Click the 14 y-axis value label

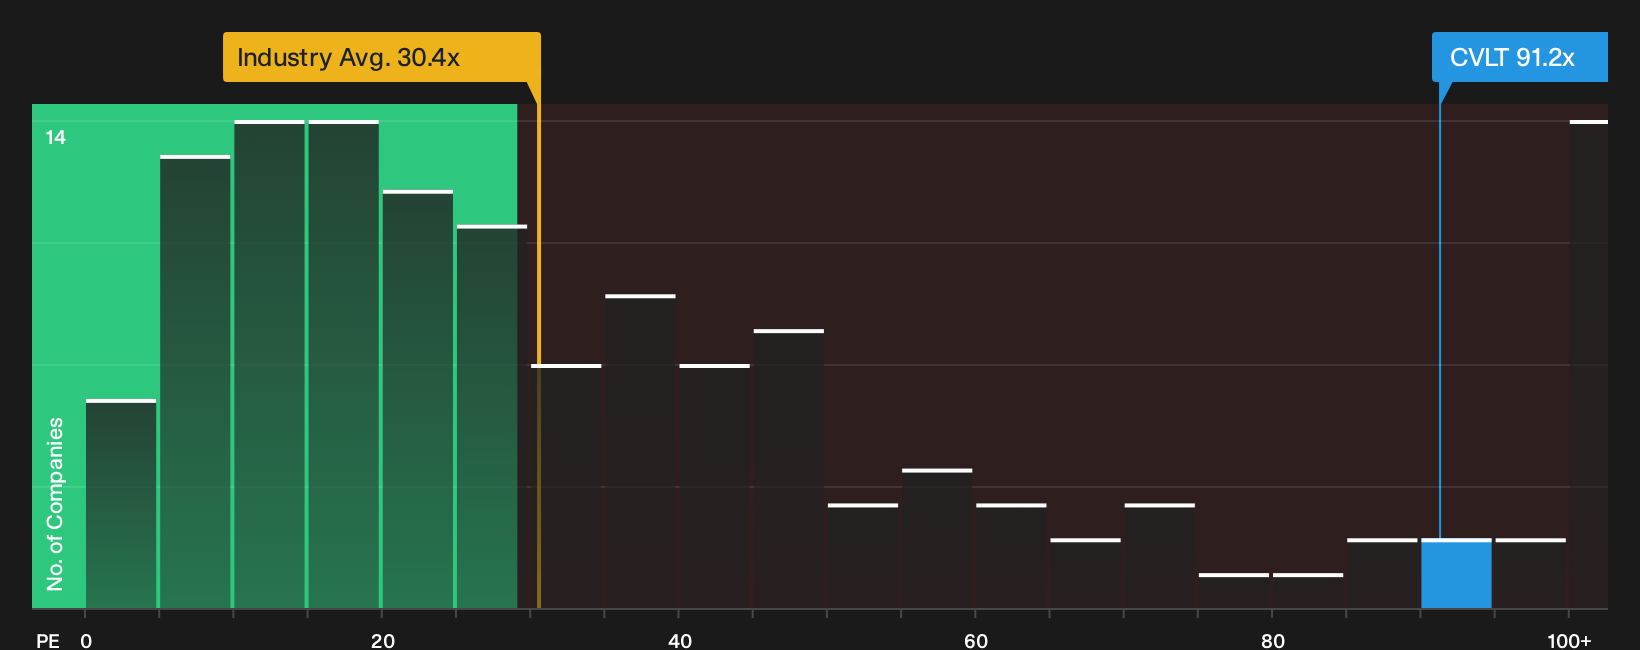tap(56, 137)
